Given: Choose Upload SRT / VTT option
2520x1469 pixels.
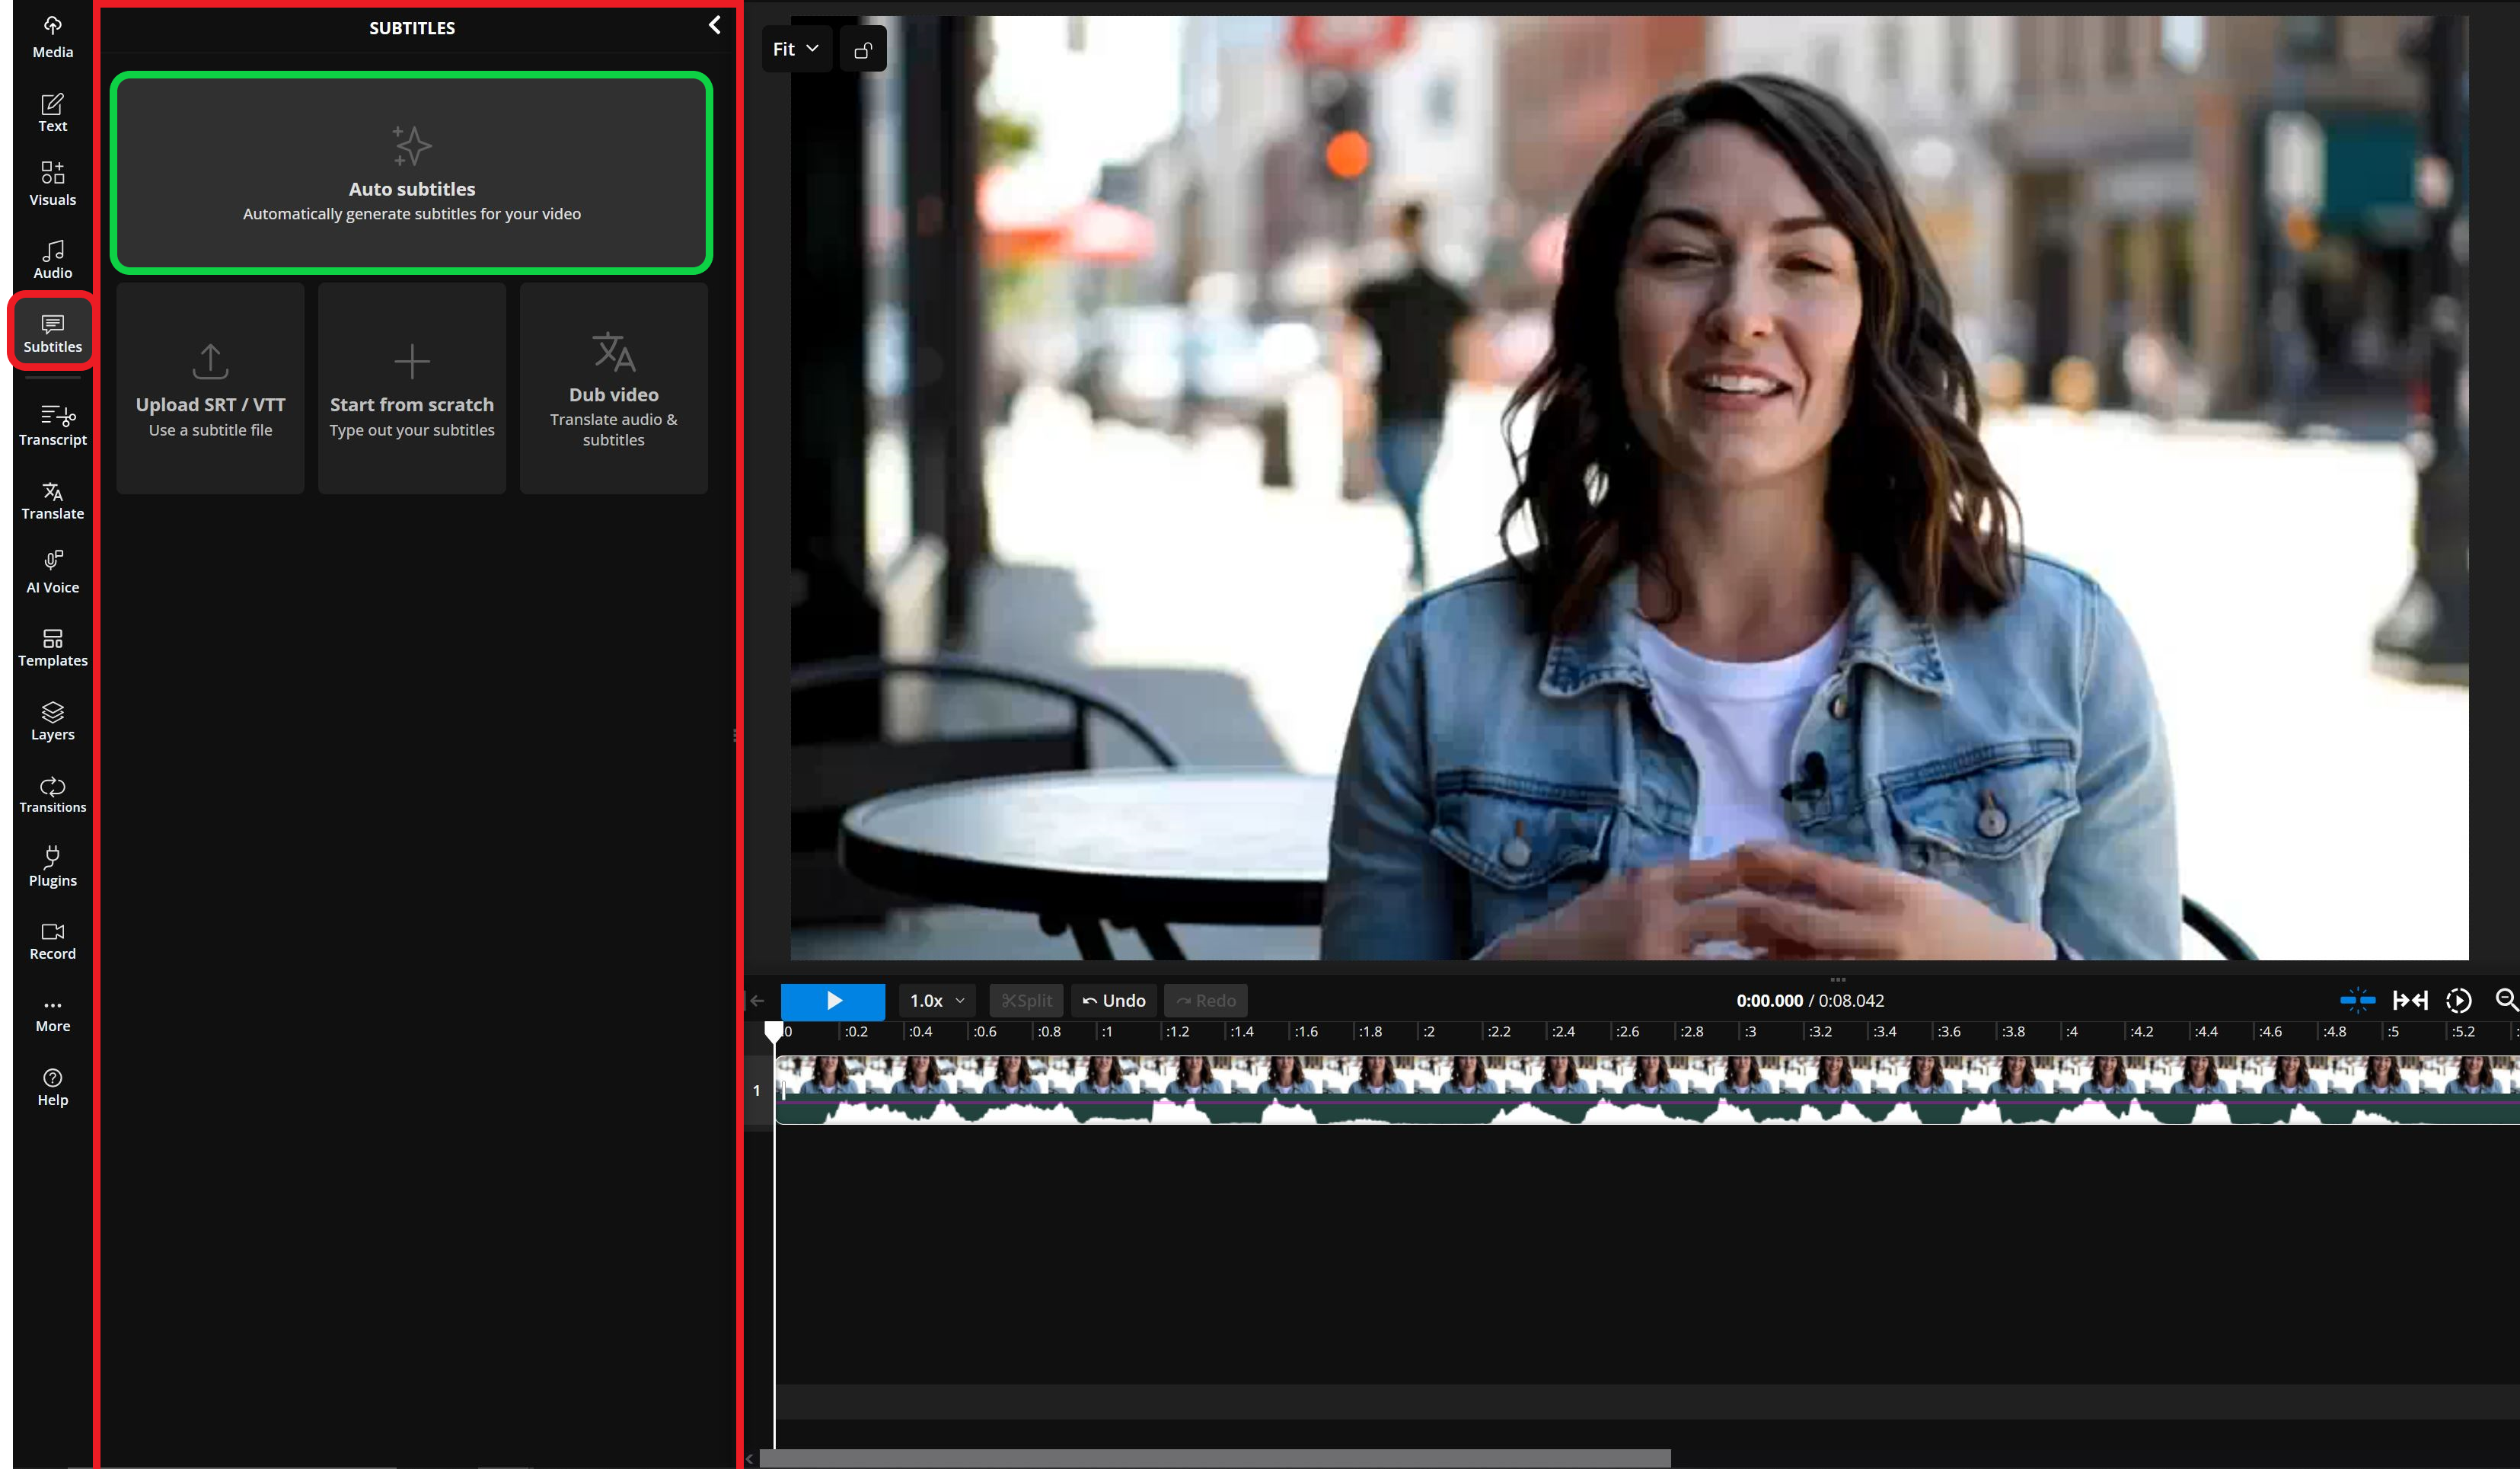Looking at the screenshot, I should (x=209, y=388).
